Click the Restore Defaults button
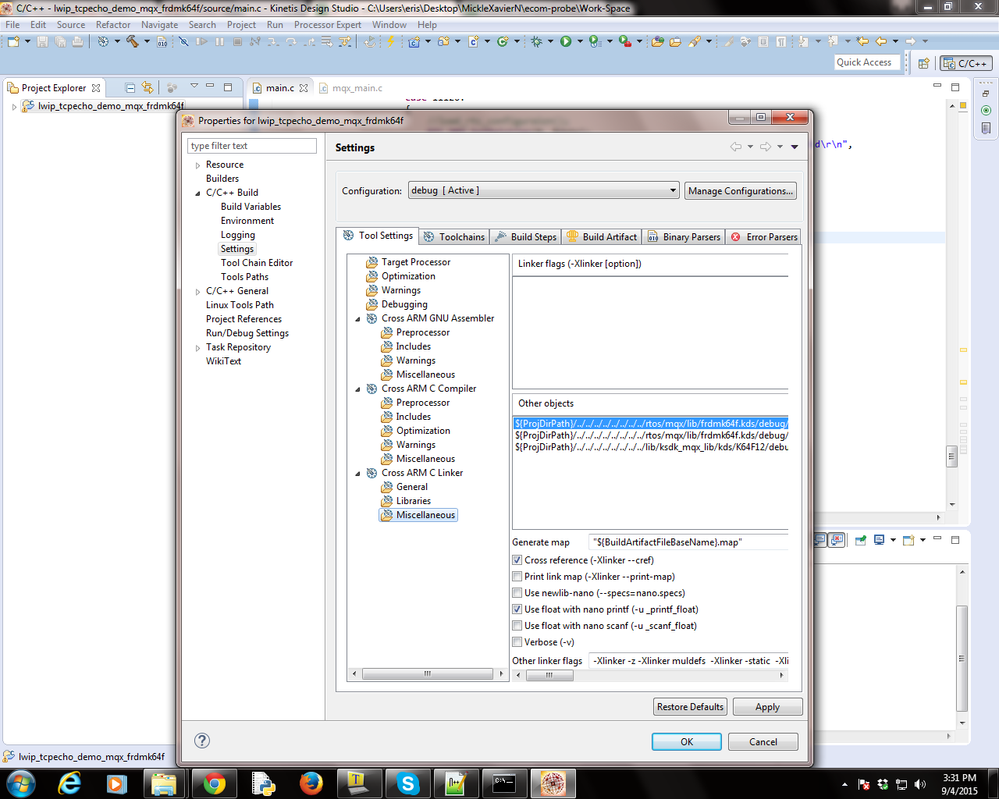The height and width of the screenshot is (799, 999). (690, 707)
